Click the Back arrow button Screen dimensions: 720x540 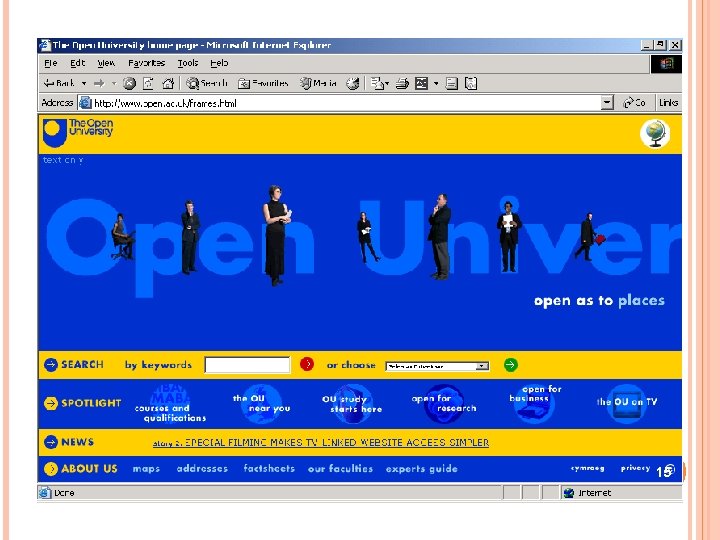click(58, 83)
